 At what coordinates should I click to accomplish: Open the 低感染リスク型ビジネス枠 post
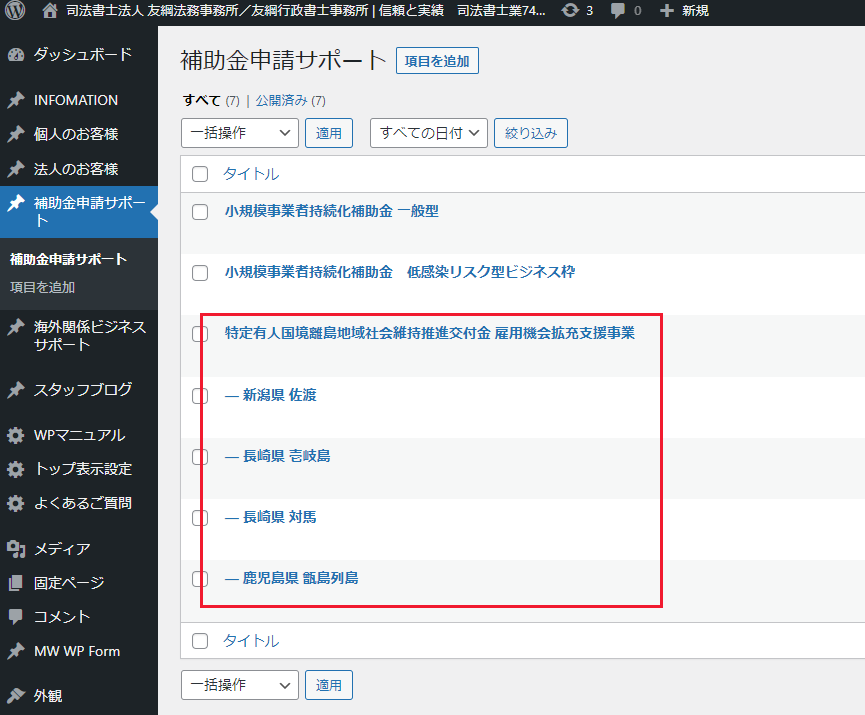point(400,272)
